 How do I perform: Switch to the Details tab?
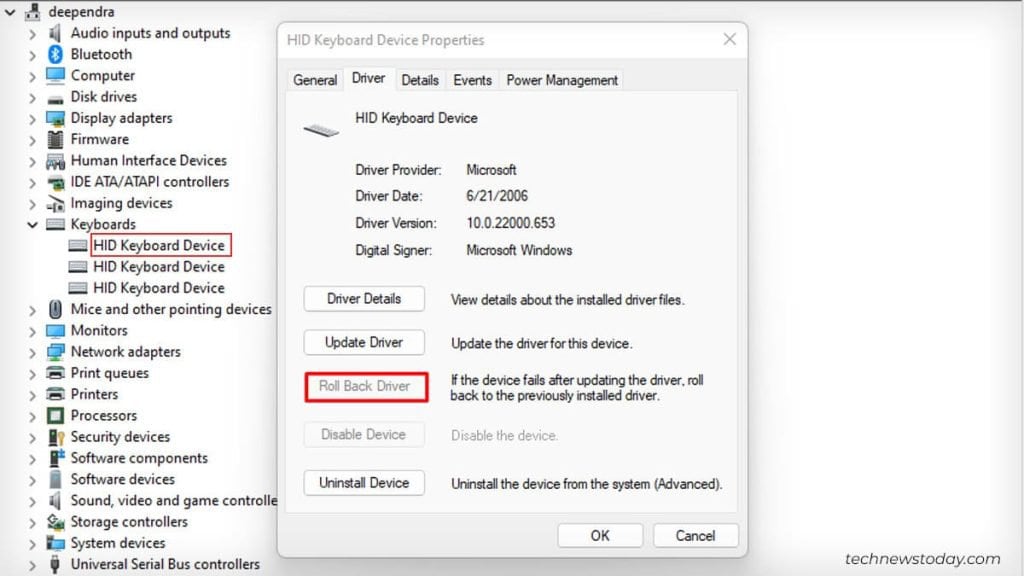[x=419, y=79]
